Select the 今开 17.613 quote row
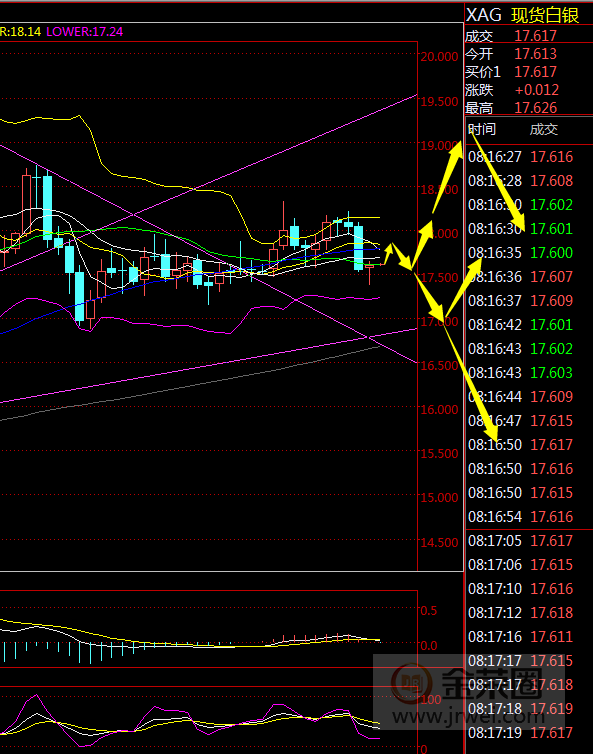This screenshot has width=593, height=754. (x=529, y=54)
